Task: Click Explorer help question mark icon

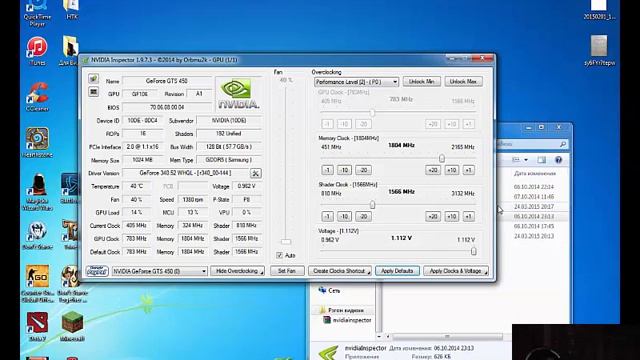Action: pos(558,160)
